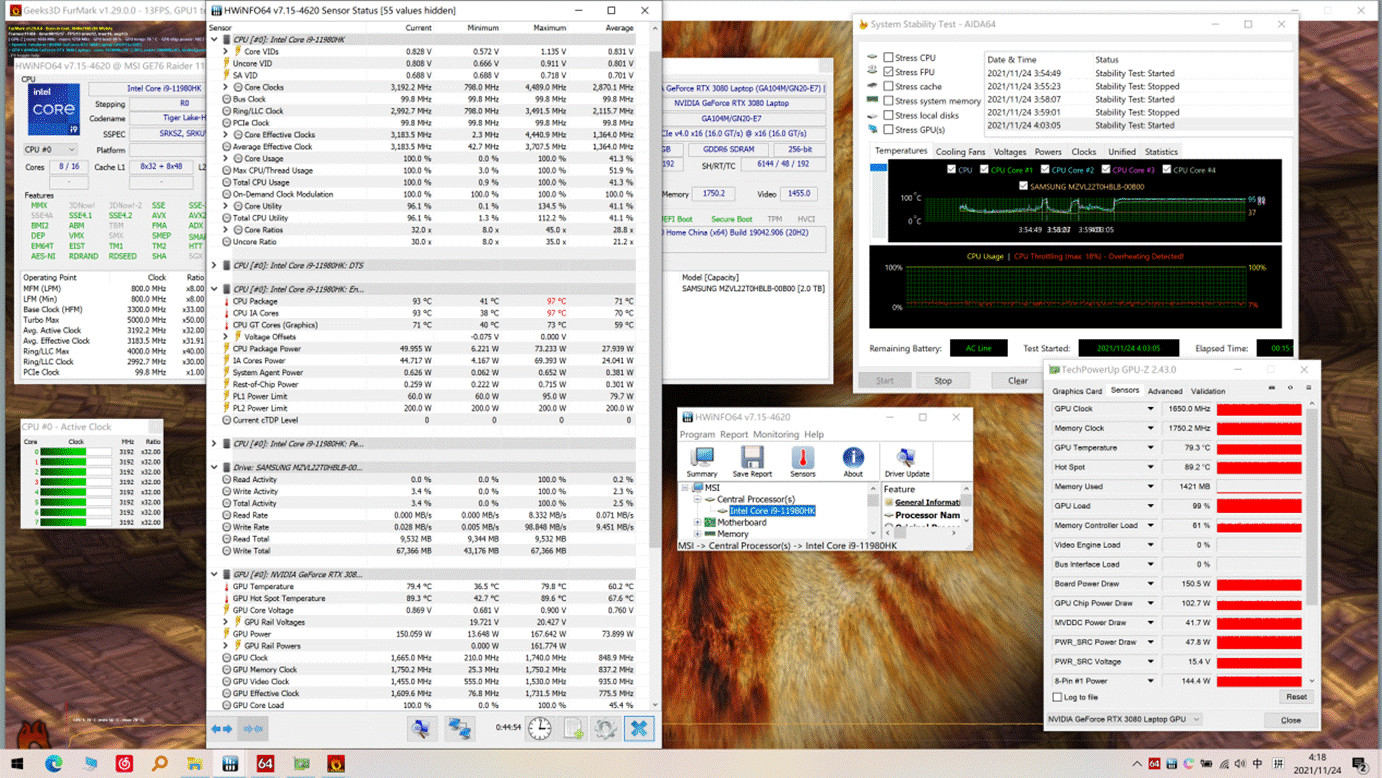Toggle the SAMSUNG MZVL22T0HBLB graph checkbox
Screen dimensions: 1382x778
click(x=1023, y=186)
